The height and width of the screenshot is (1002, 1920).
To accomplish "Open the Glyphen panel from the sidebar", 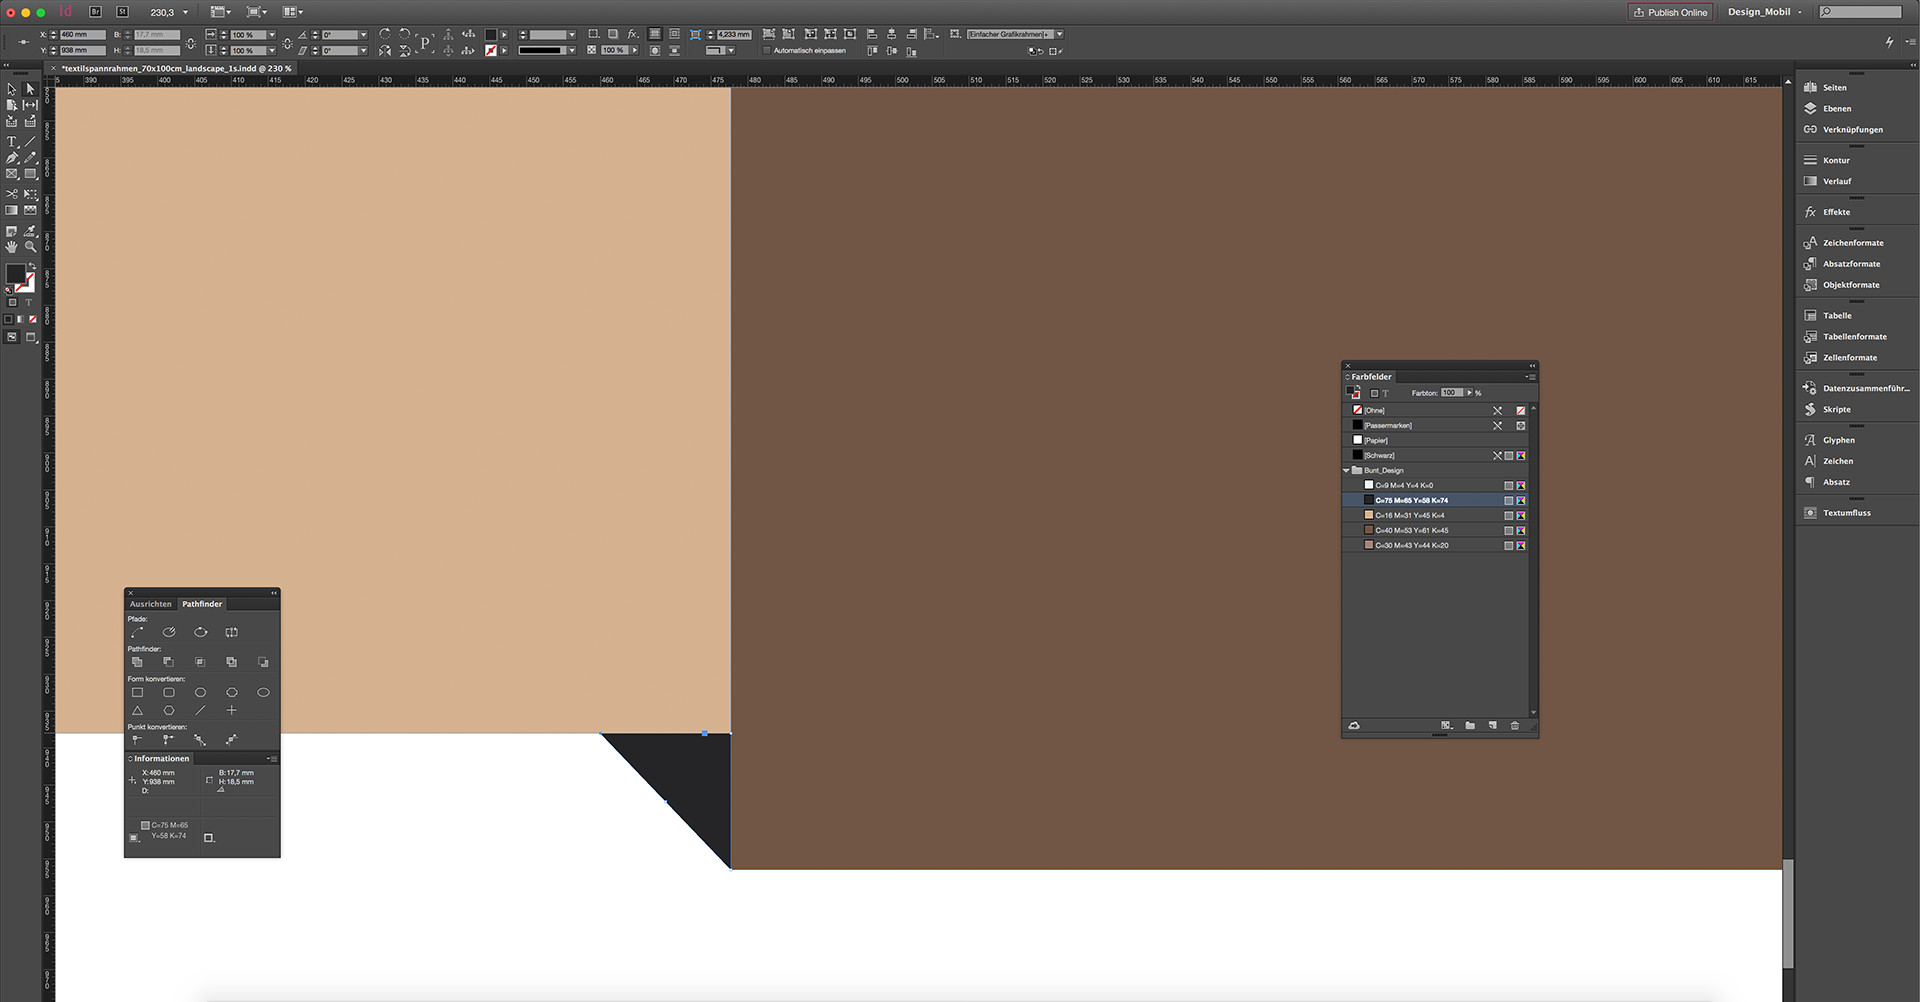I will [1838, 440].
